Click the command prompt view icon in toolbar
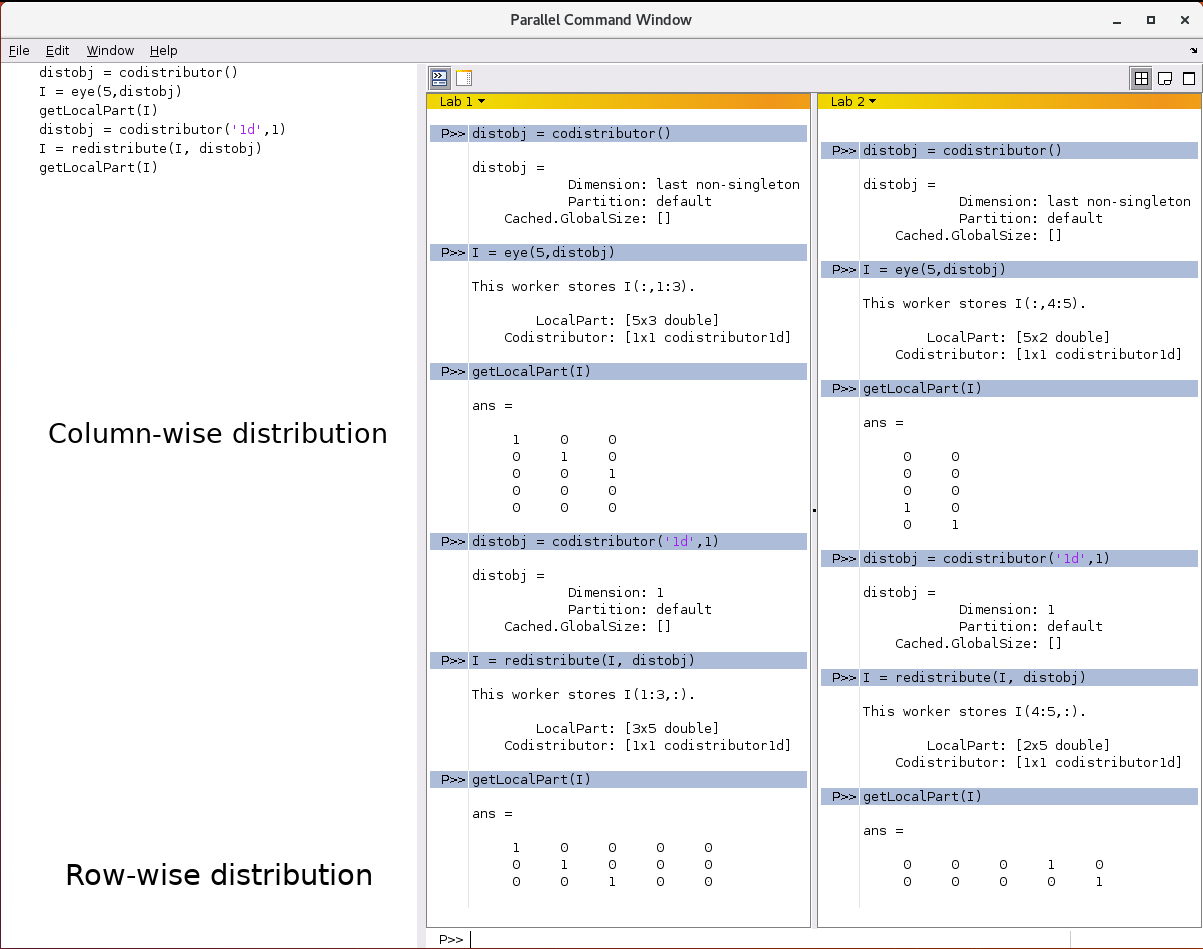The width and height of the screenshot is (1203, 949). tap(439, 78)
